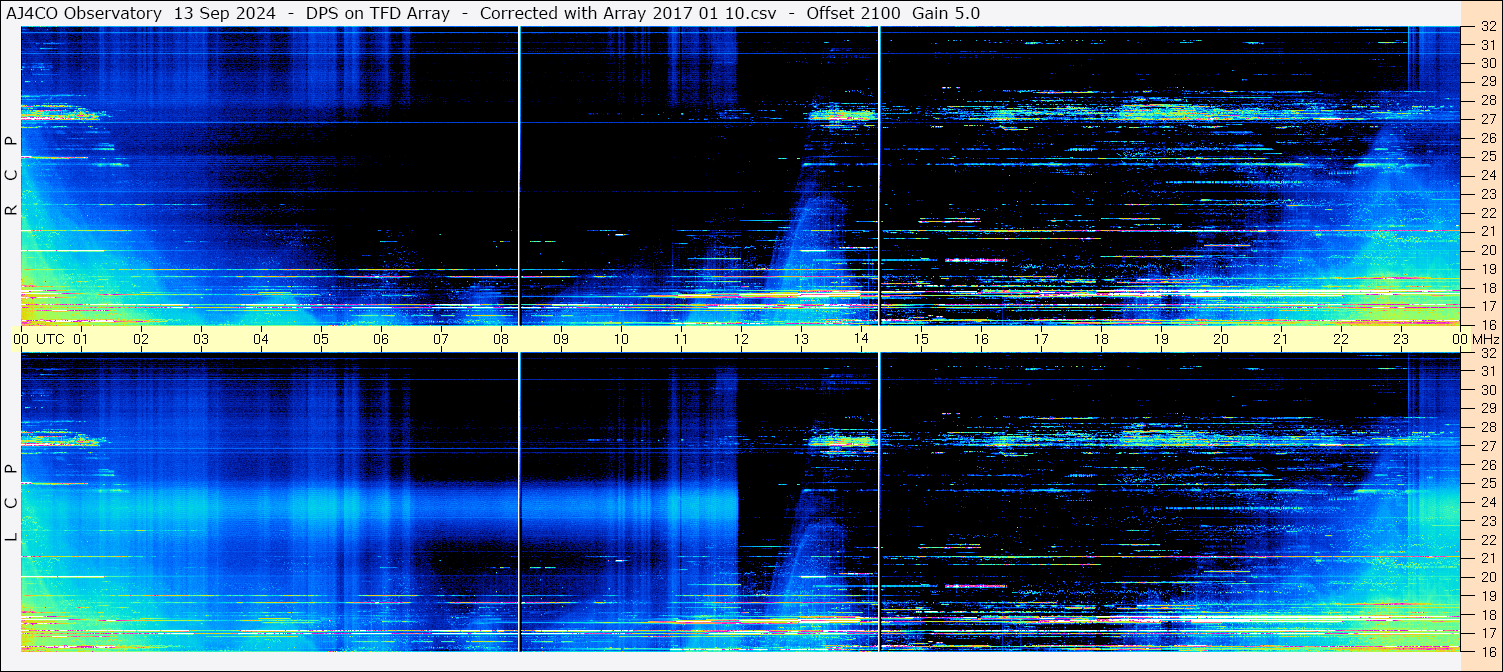Image resolution: width=1503 pixels, height=672 pixels.
Task: Click hour '02' on the UTC axis
Action: [x=141, y=339]
